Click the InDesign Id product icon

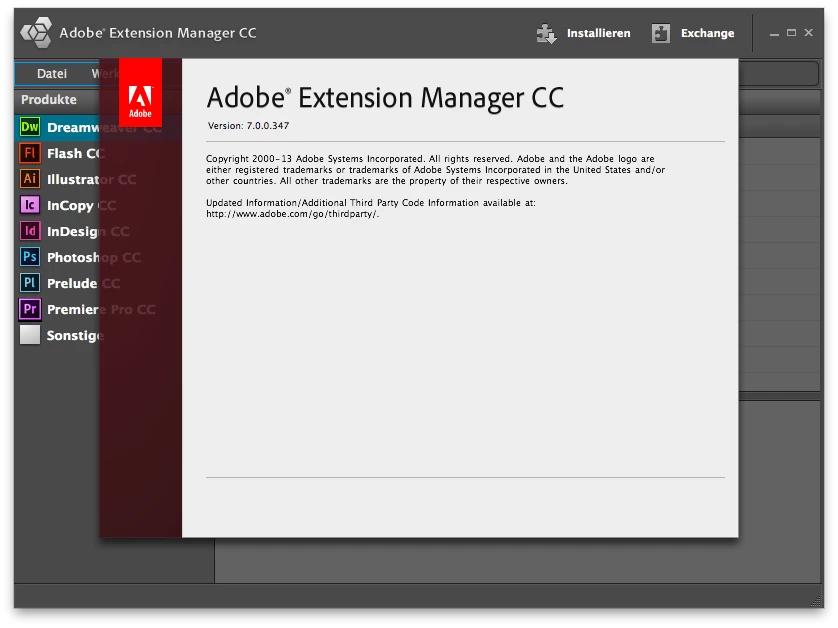pyautogui.click(x=30, y=231)
